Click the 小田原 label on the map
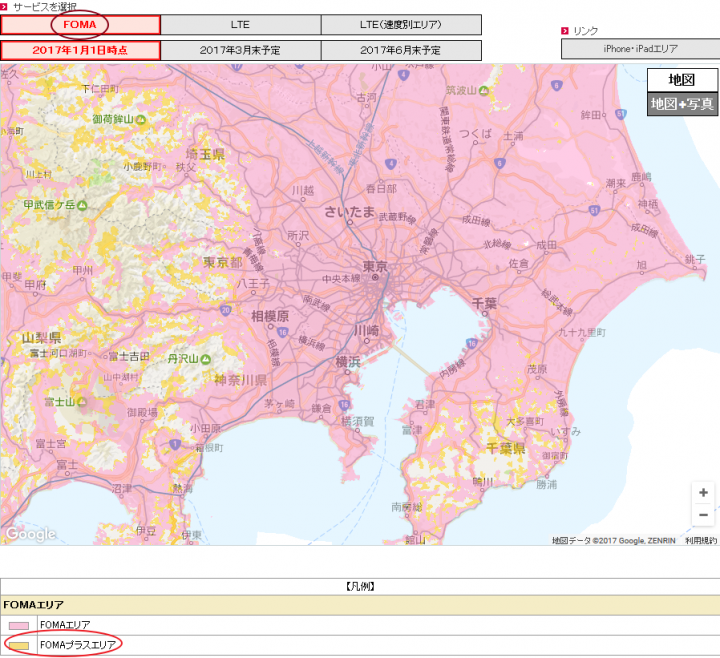 [x=206, y=428]
